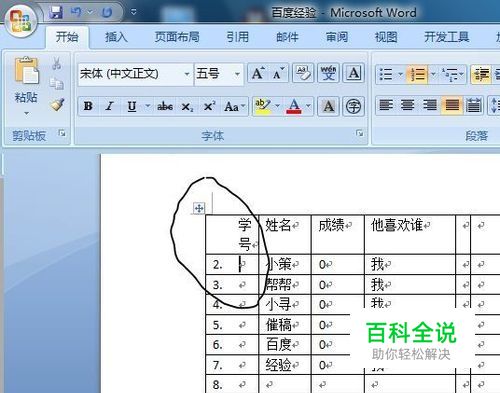Click the Enclose Characters 字 icon
The width and height of the screenshot is (500, 393).
353,106
